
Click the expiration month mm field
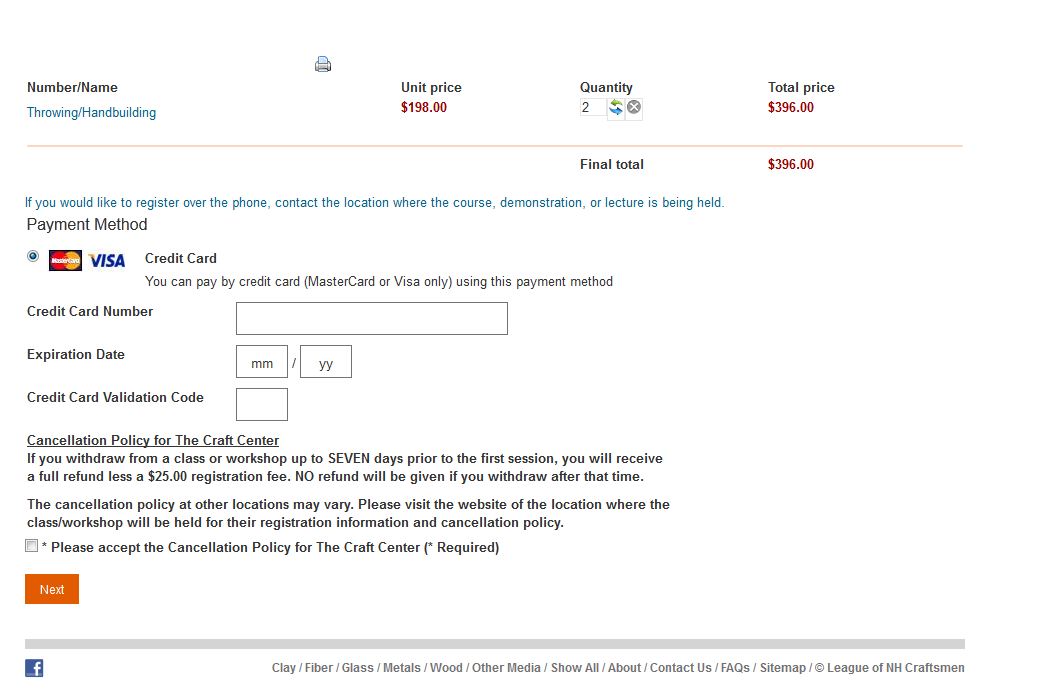tap(262, 362)
